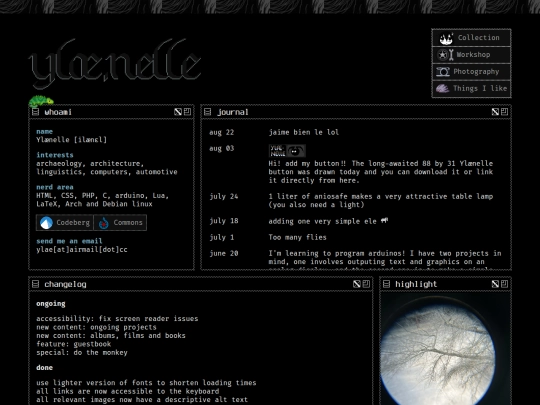Click the 'Too many flies' journal entry
This screenshot has width=540, height=405.
coord(298,237)
